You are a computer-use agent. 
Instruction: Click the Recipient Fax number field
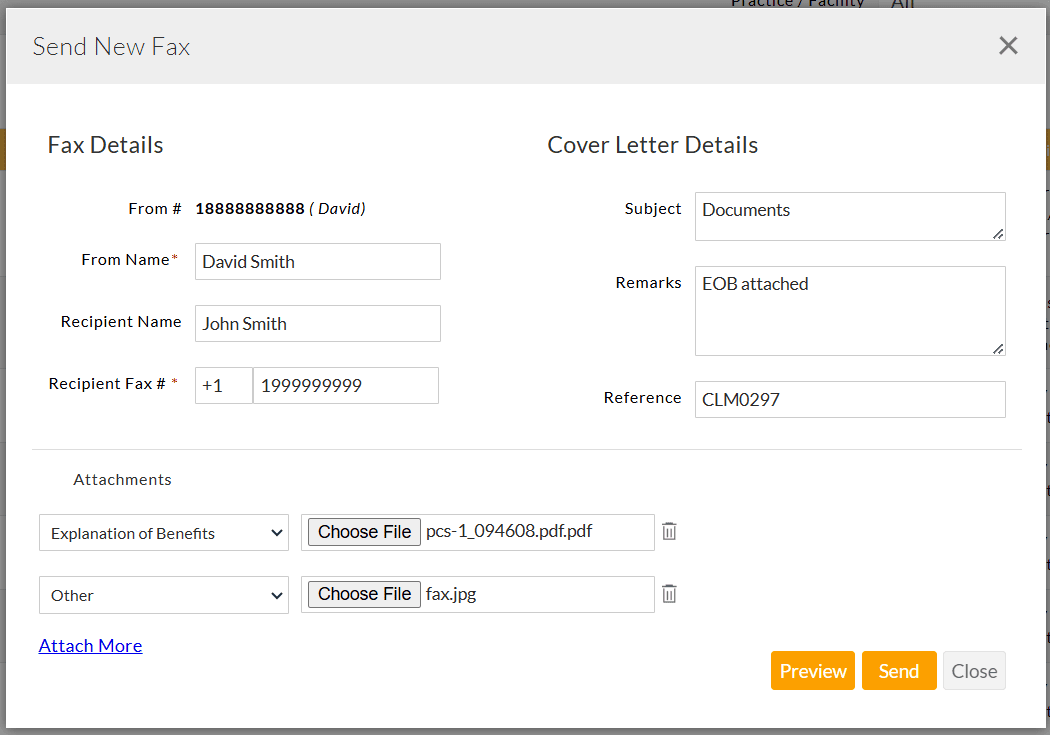[345, 386]
